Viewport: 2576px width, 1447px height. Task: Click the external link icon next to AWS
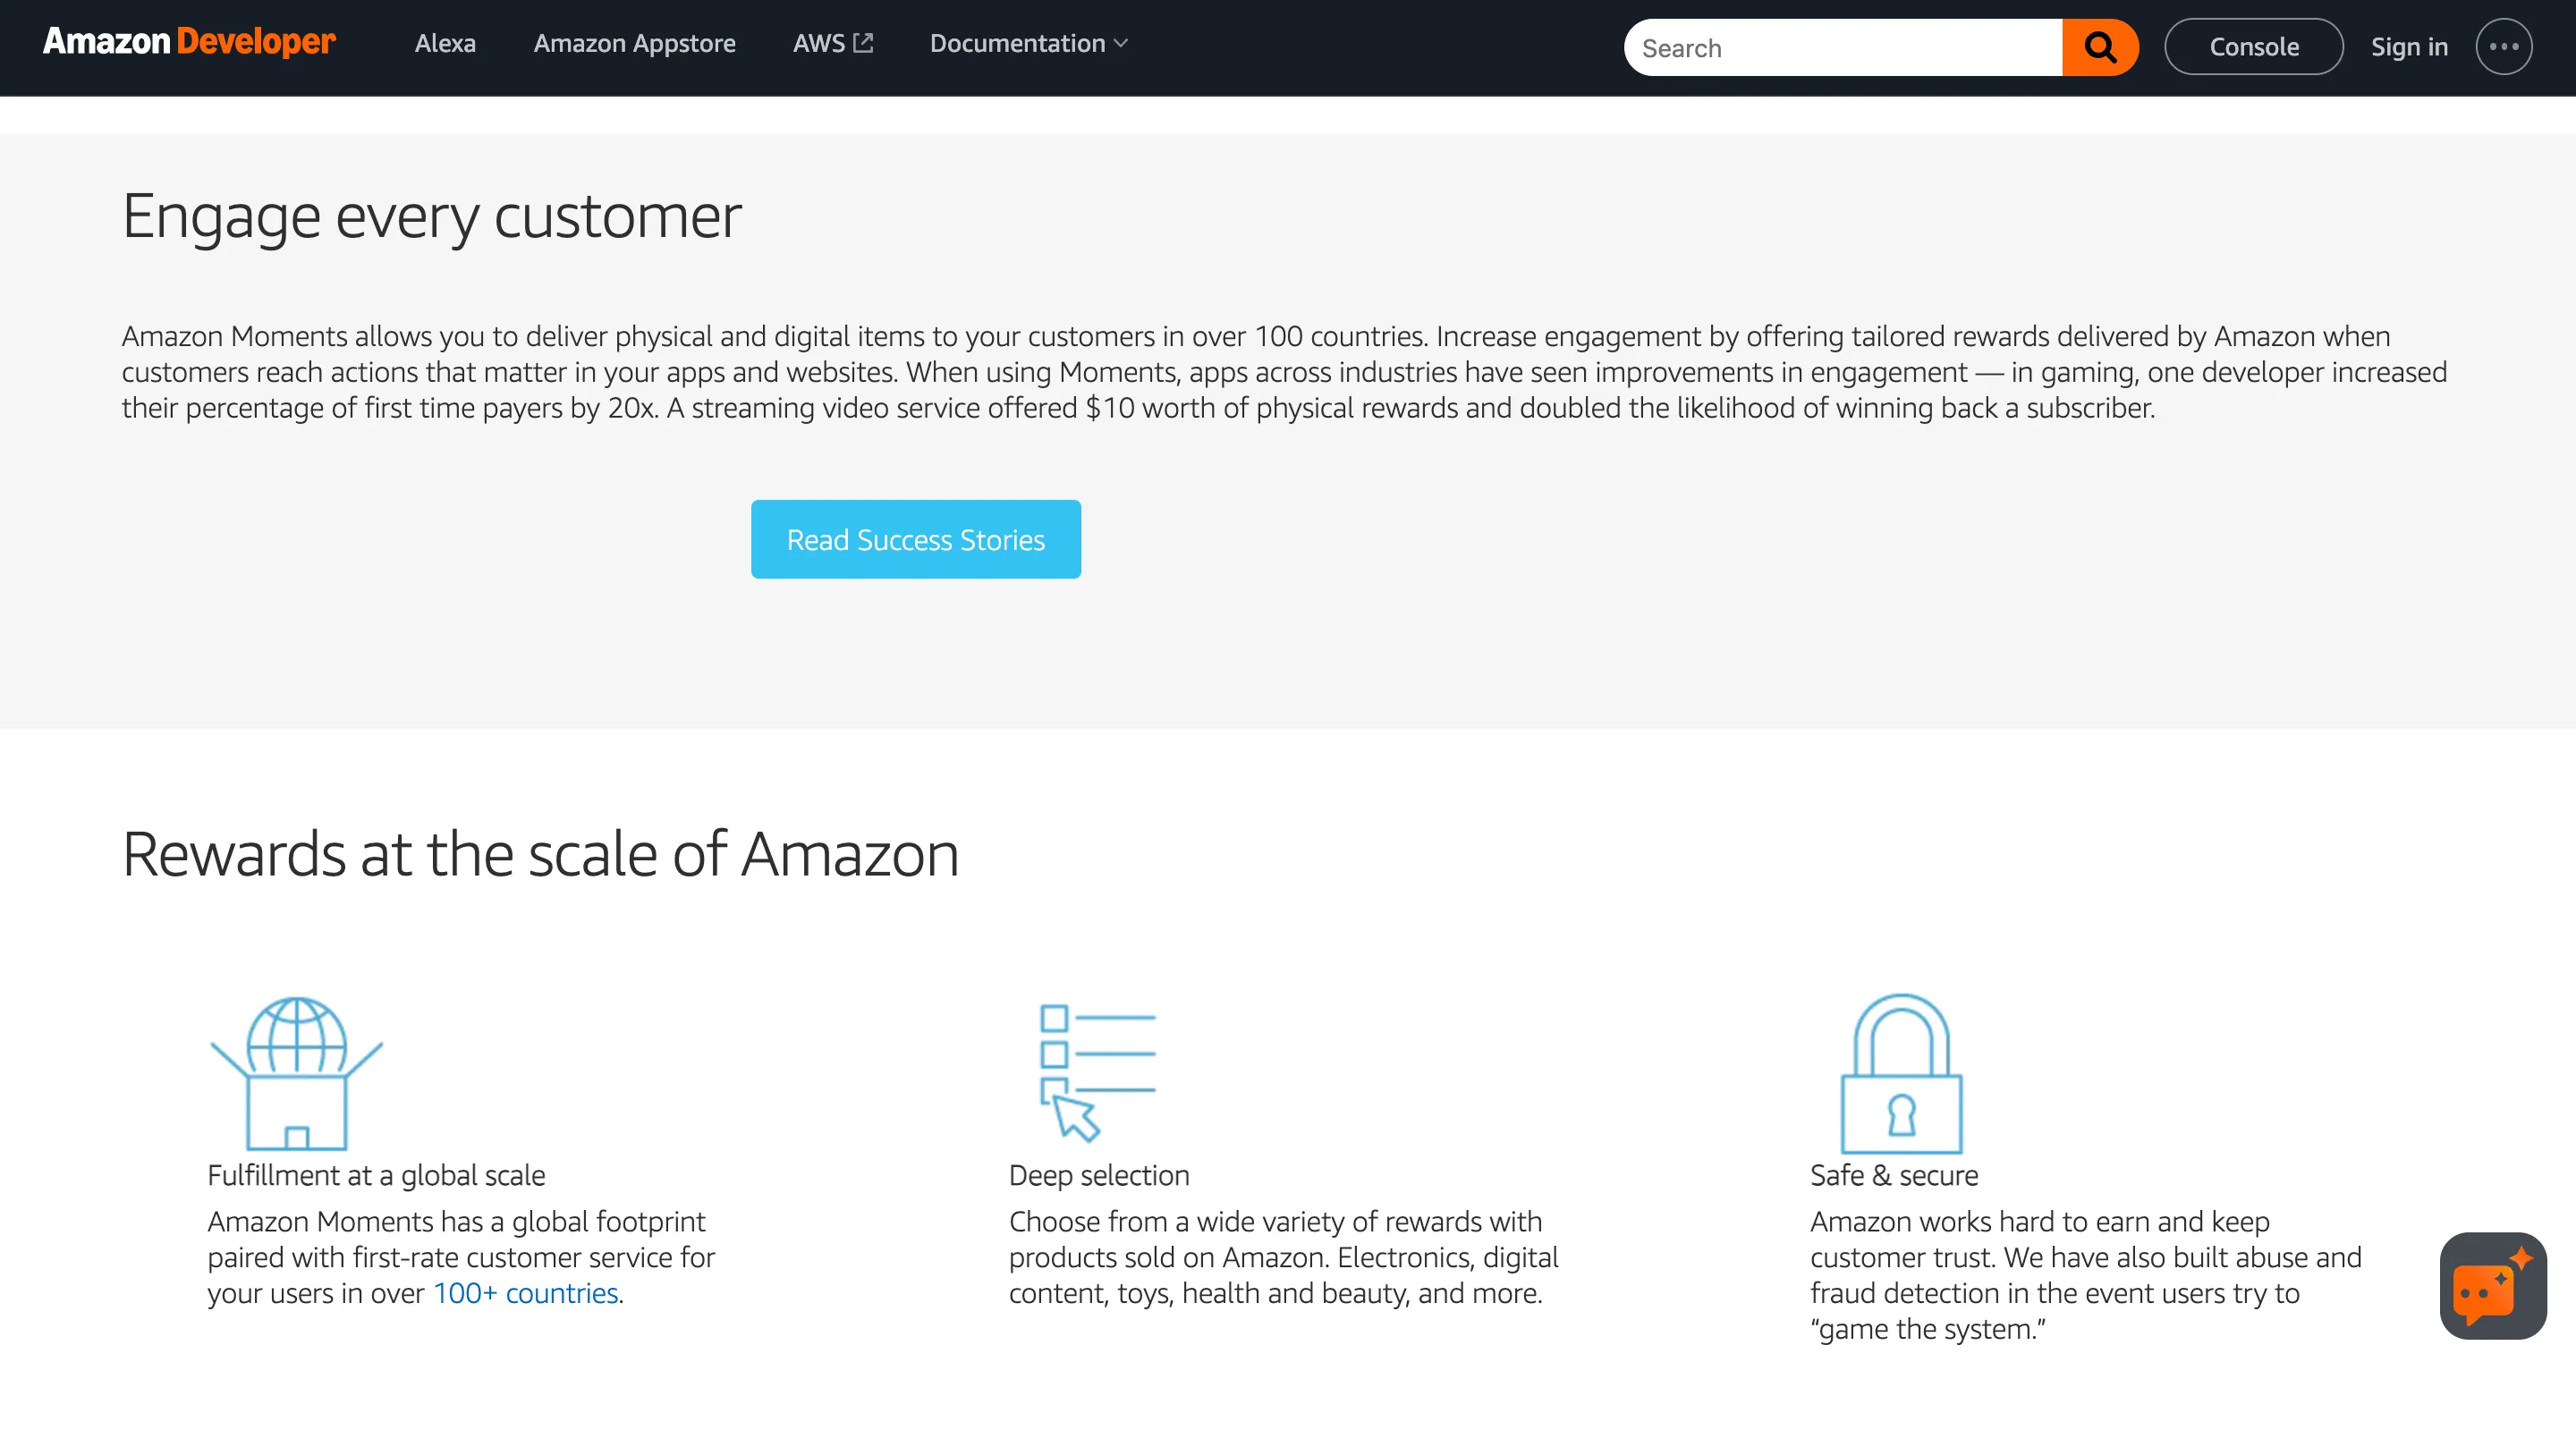click(x=864, y=42)
